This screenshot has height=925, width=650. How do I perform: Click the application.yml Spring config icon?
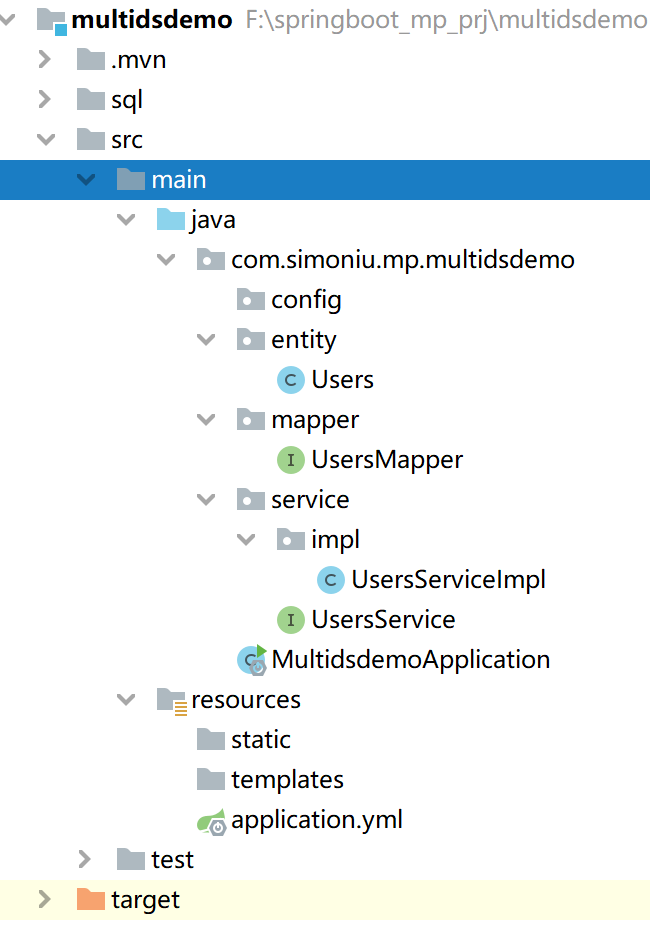coord(211,821)
